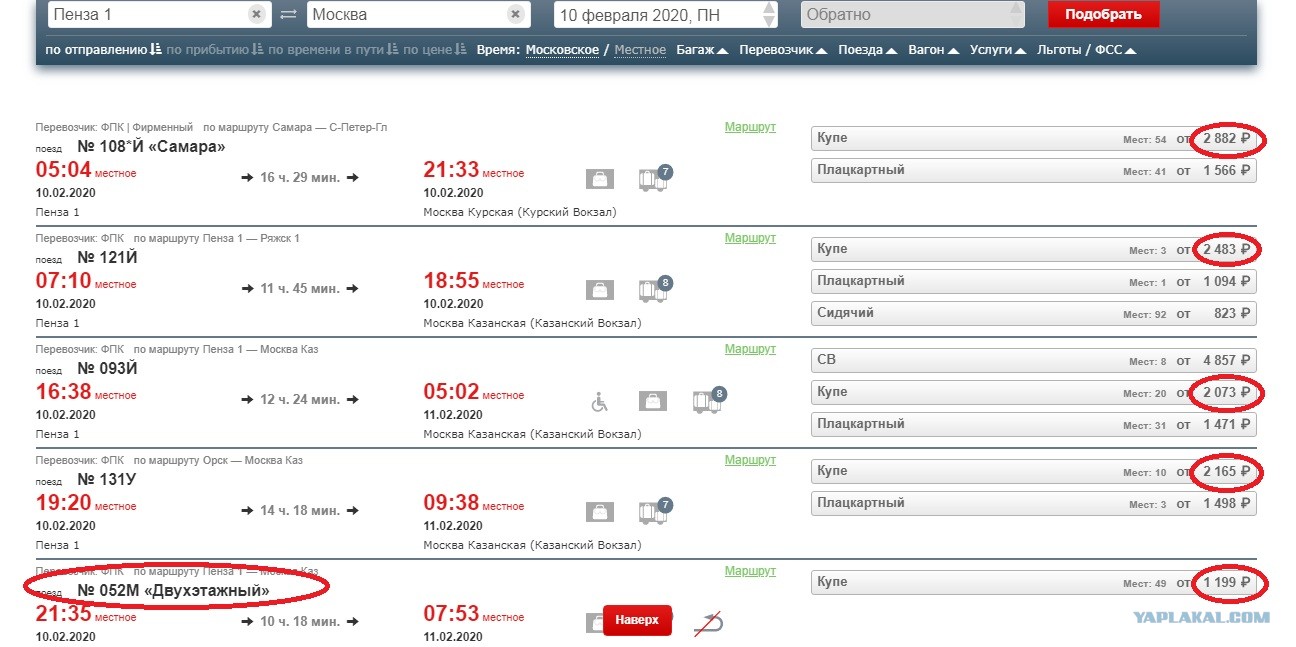This screenshot has width=1296, height=647.
Task: Open Маршрут link for train 131У
Action: click(x=750, y=460)
